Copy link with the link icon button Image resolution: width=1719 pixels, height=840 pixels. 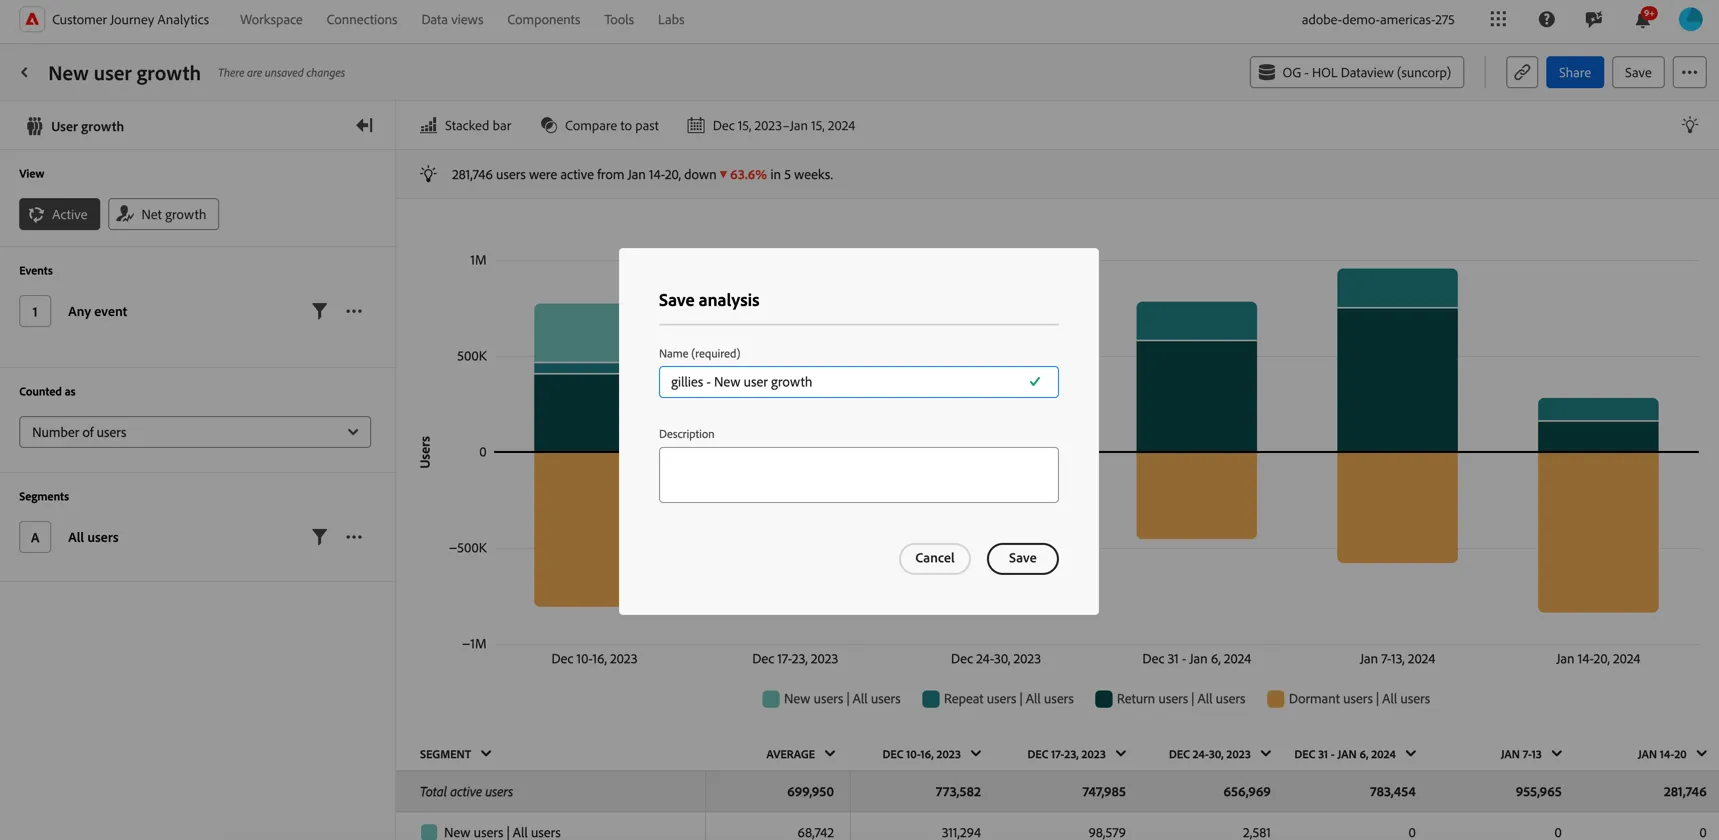(x=1521, y=72)
